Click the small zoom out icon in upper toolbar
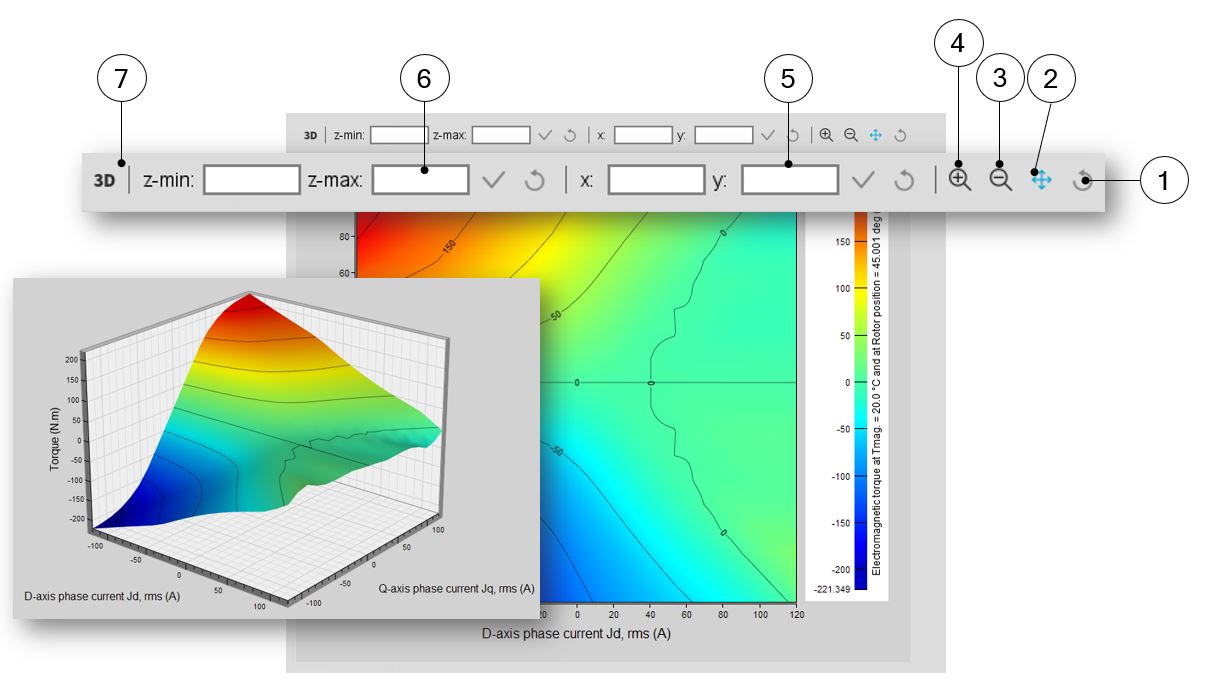This screenshot has width=1212, height=690. pyautogui.click(x=851, y=135)
